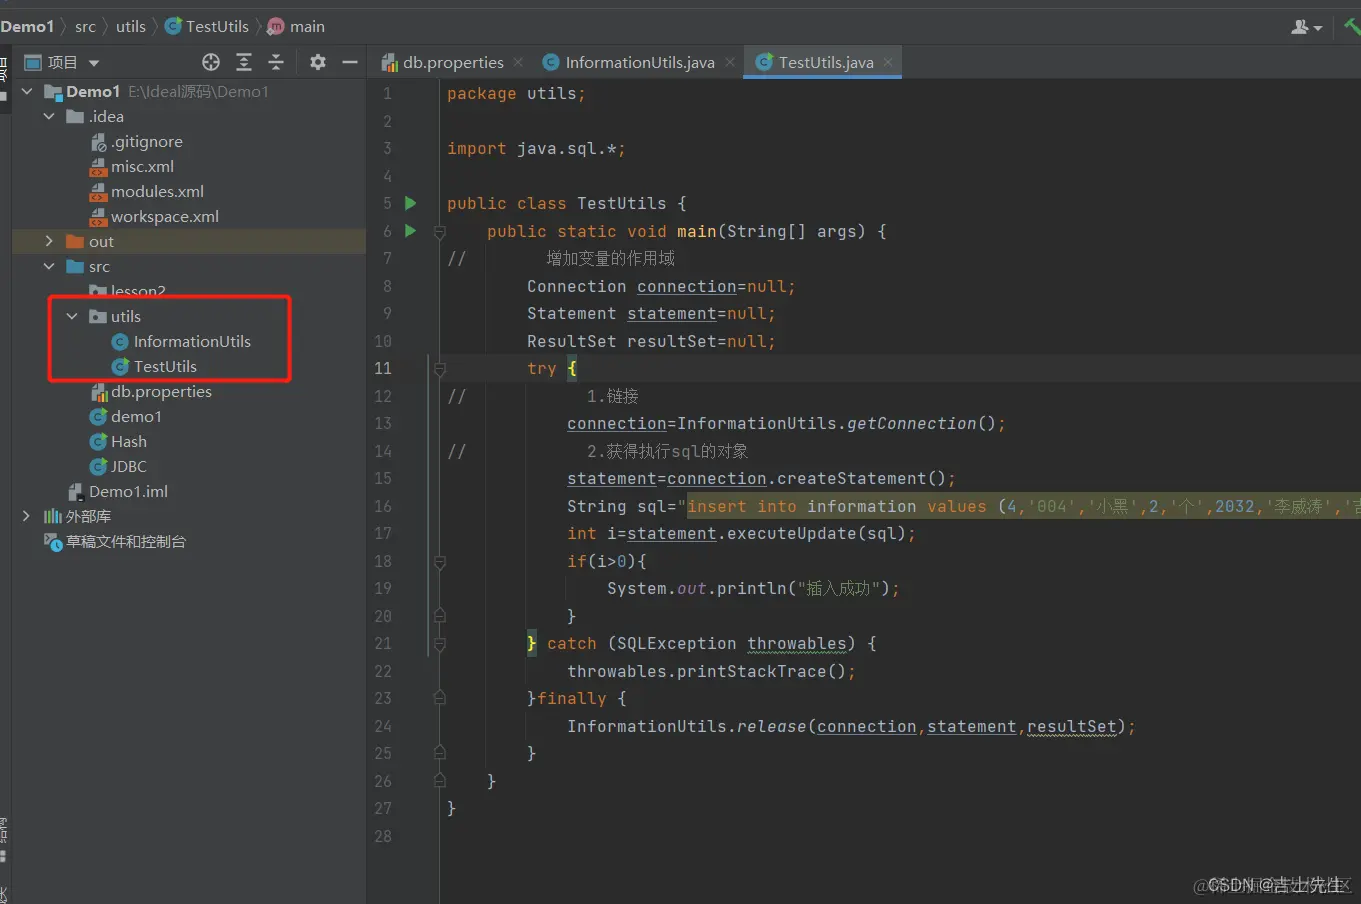Image resolution: width=1361 pixels, height=904 pixels.
Task: Switch to the InformationUtils.java tab
Action: [629, 62]
